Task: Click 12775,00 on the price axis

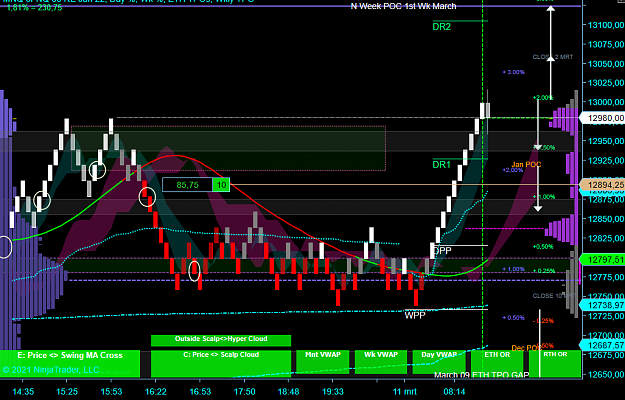Action: (606, 277)
